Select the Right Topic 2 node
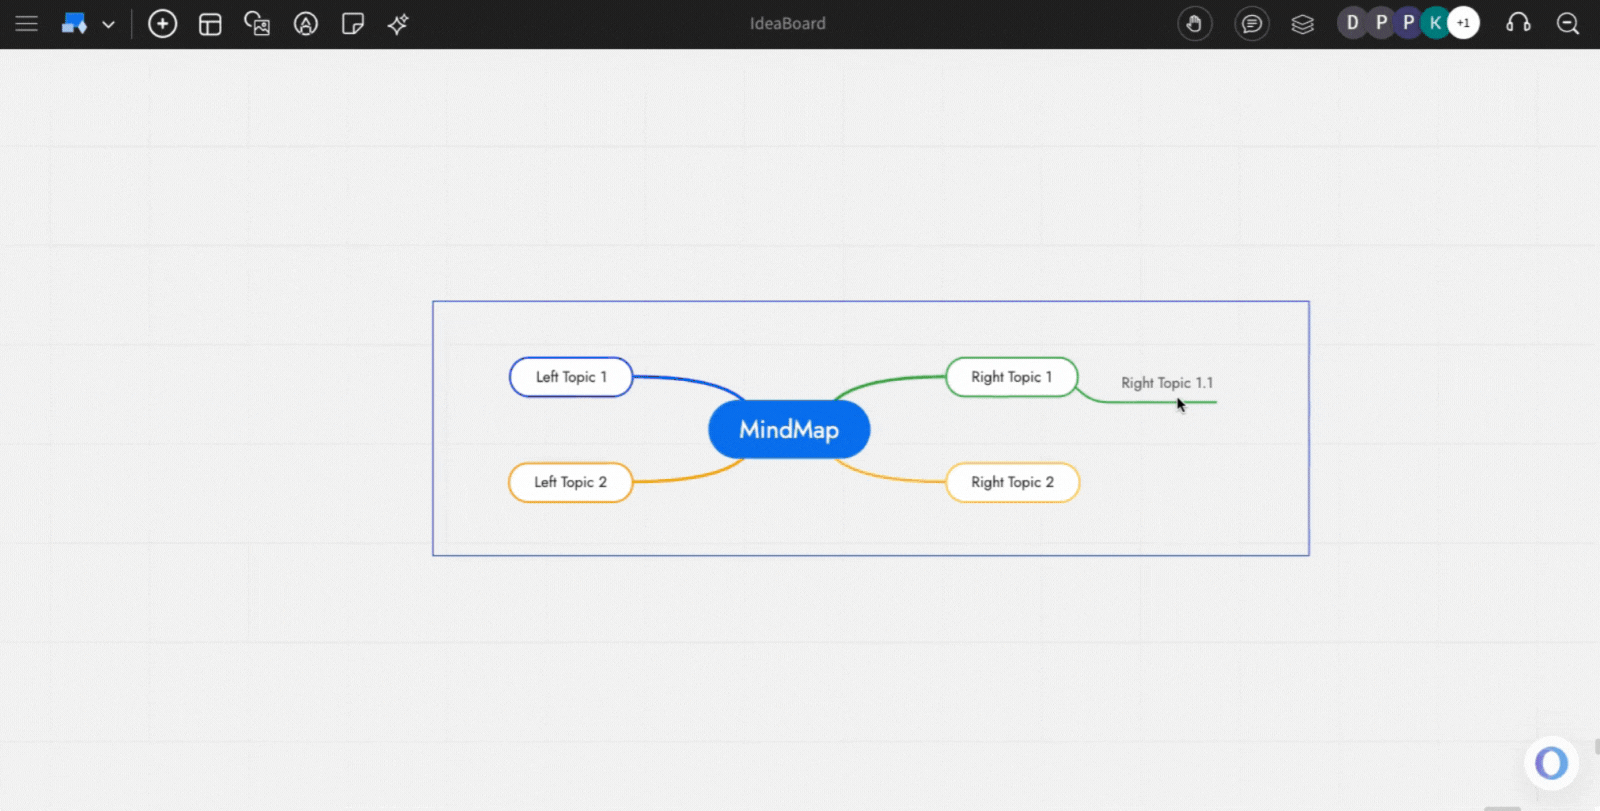Image resolution: width=1600 pixels, height=811 pixels. coord(1013,482)
